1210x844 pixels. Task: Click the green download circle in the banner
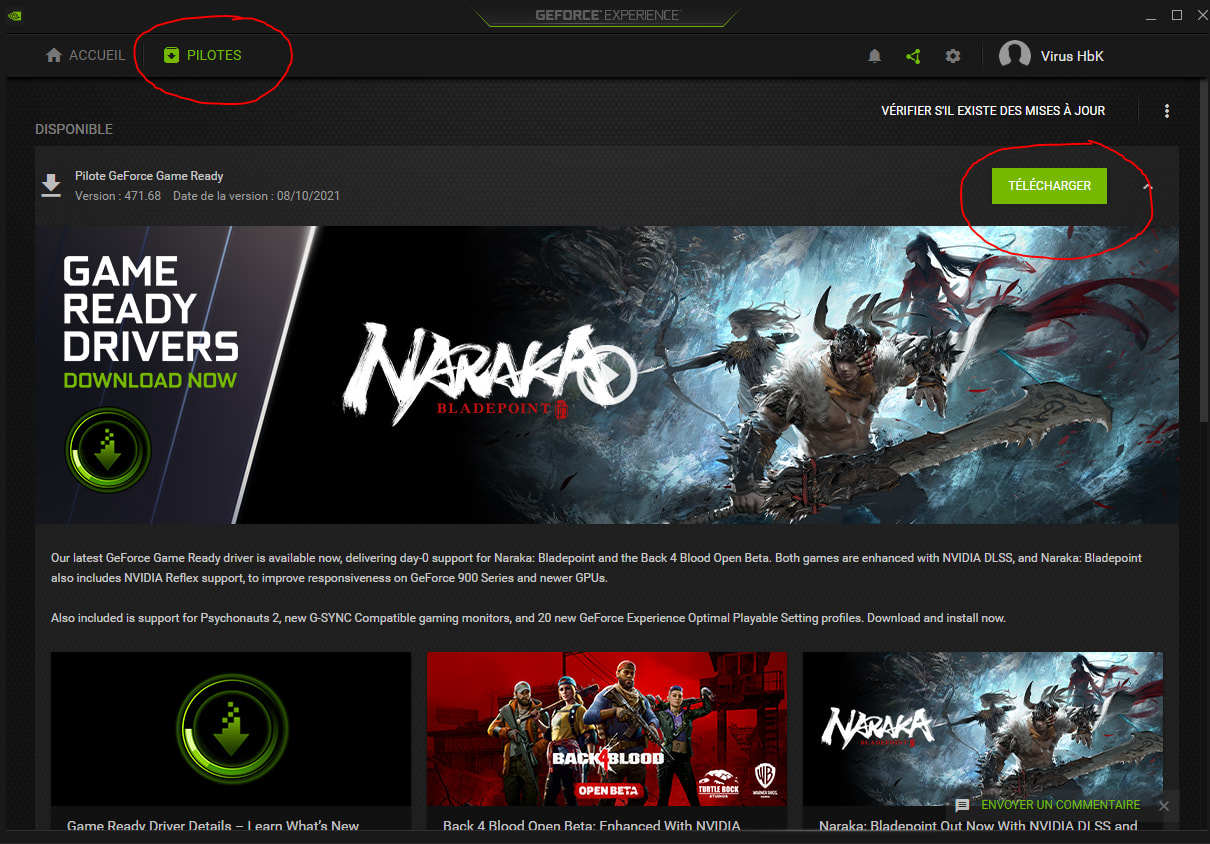[108, 451]
